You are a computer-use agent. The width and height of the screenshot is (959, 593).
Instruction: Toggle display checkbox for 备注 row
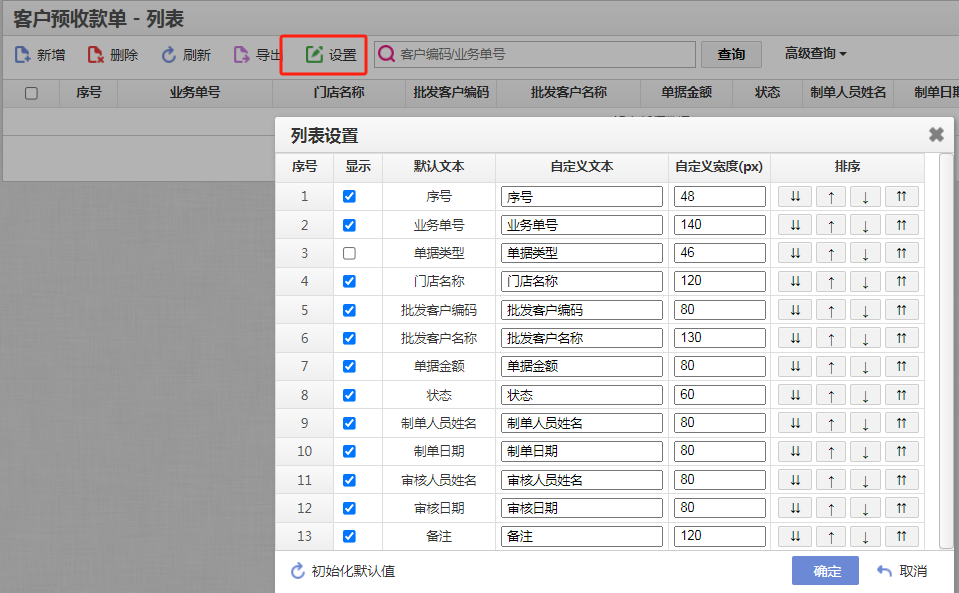pyautogui.click(x=349, y=536)
